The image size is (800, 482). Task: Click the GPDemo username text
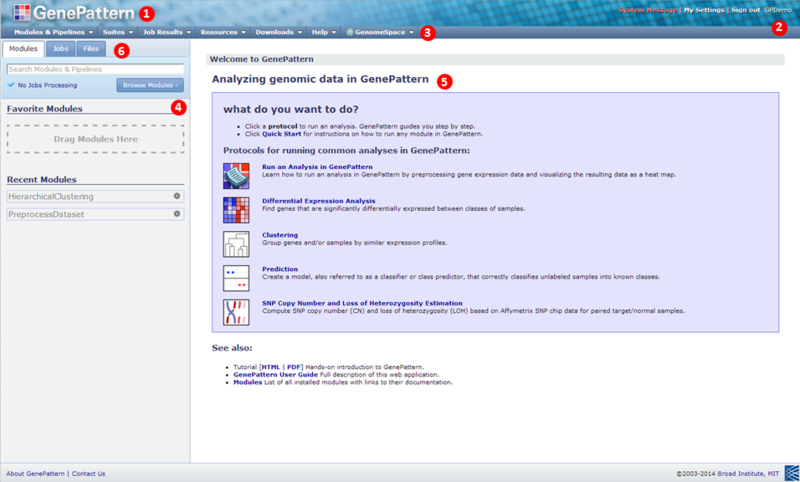tap(778, 10)
